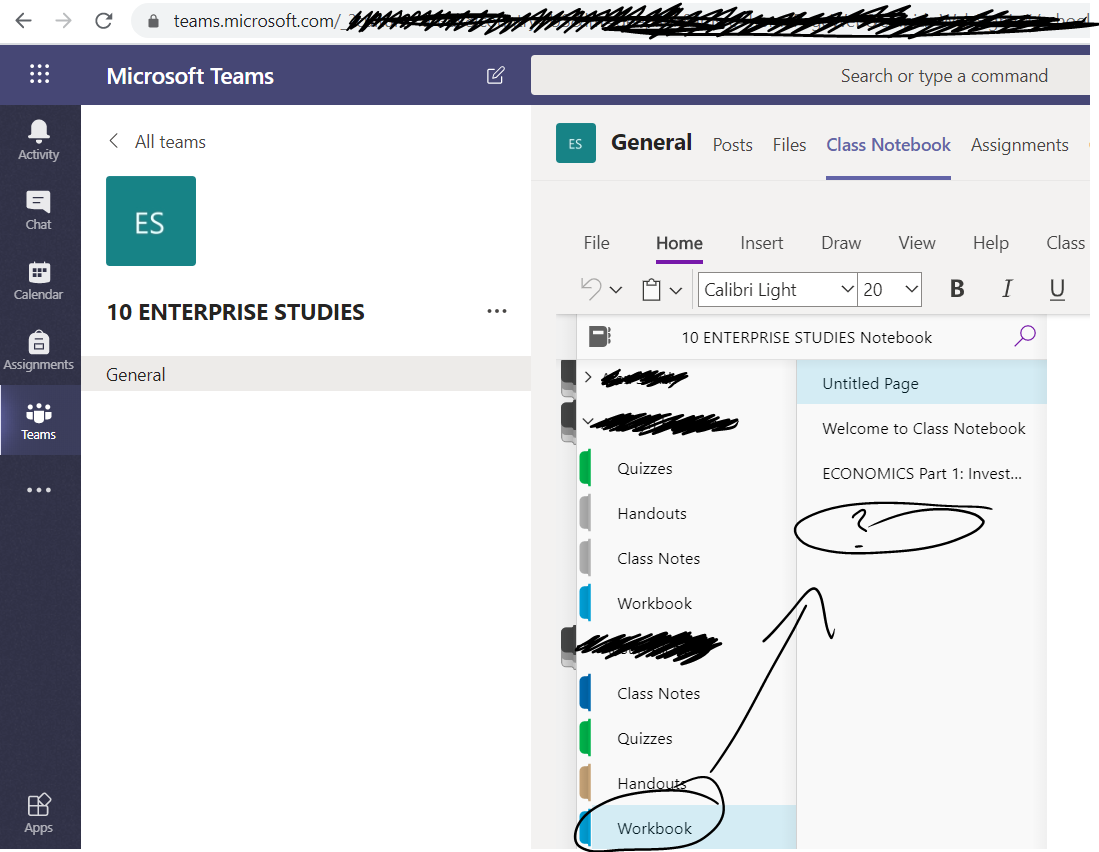Select the Class Notebook tab
The width and height of the screenshot is (1099, 852).
pos(888,145)
